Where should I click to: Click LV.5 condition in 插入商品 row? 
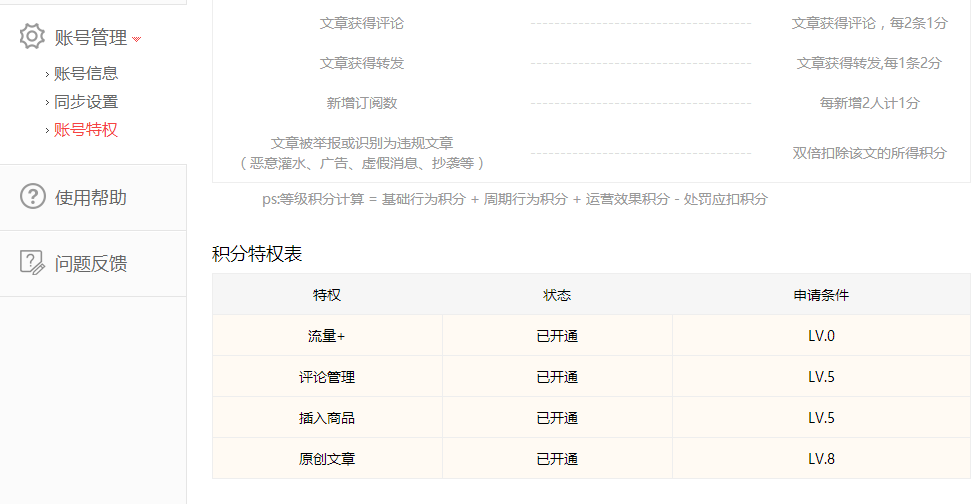821,418
